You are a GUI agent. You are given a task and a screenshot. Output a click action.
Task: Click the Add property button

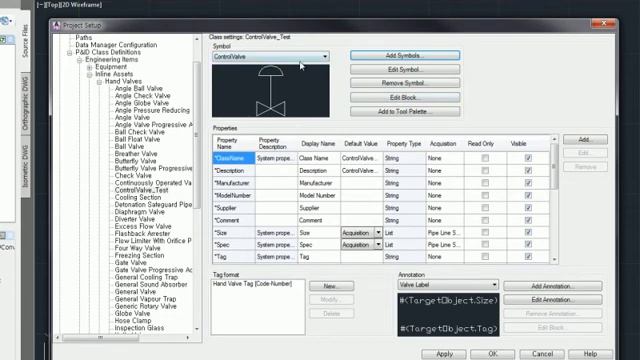585,140
